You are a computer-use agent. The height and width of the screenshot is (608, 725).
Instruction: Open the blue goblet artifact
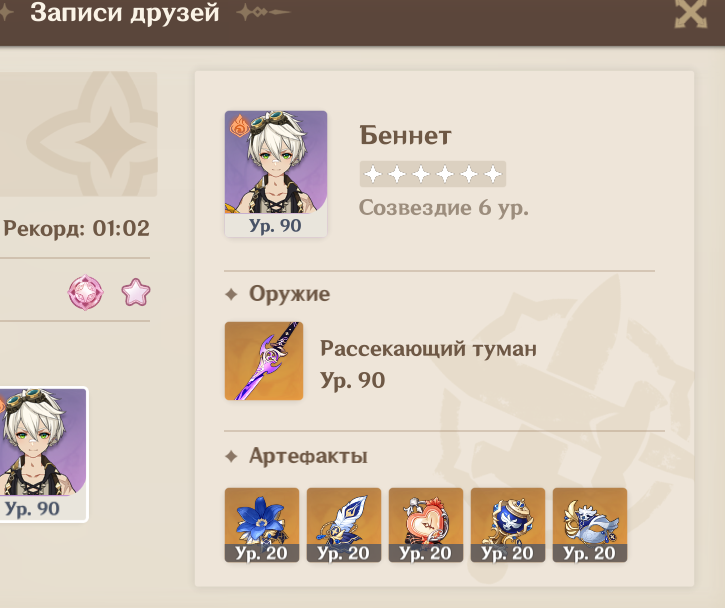pos(508,525)
